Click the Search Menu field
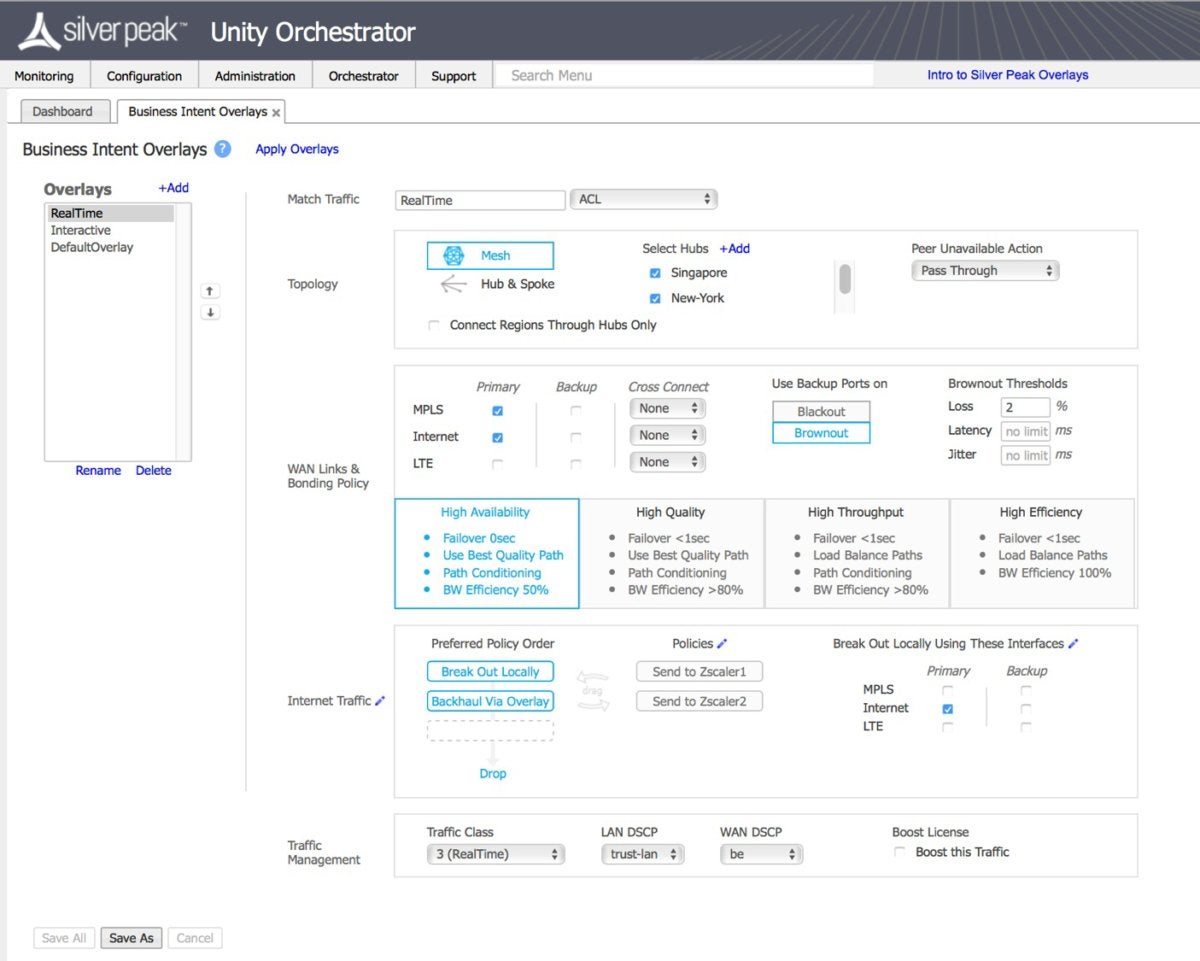This screenshot has width=1200, height=961. coord(684,75)
